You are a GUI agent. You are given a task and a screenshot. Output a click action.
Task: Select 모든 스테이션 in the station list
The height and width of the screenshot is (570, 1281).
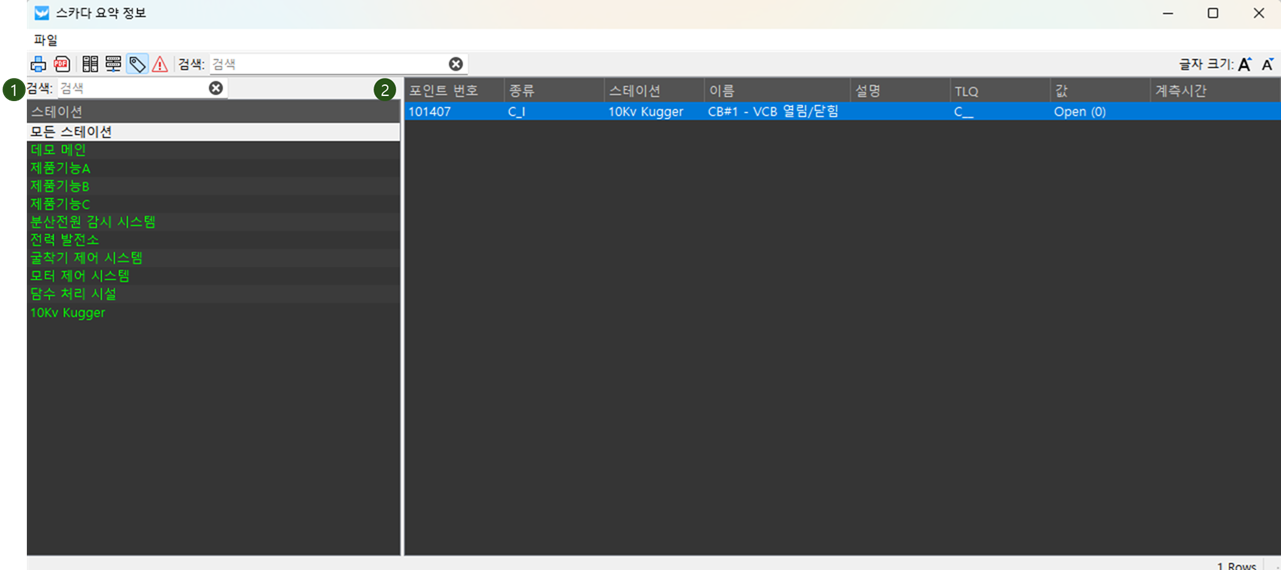(71, 132)
